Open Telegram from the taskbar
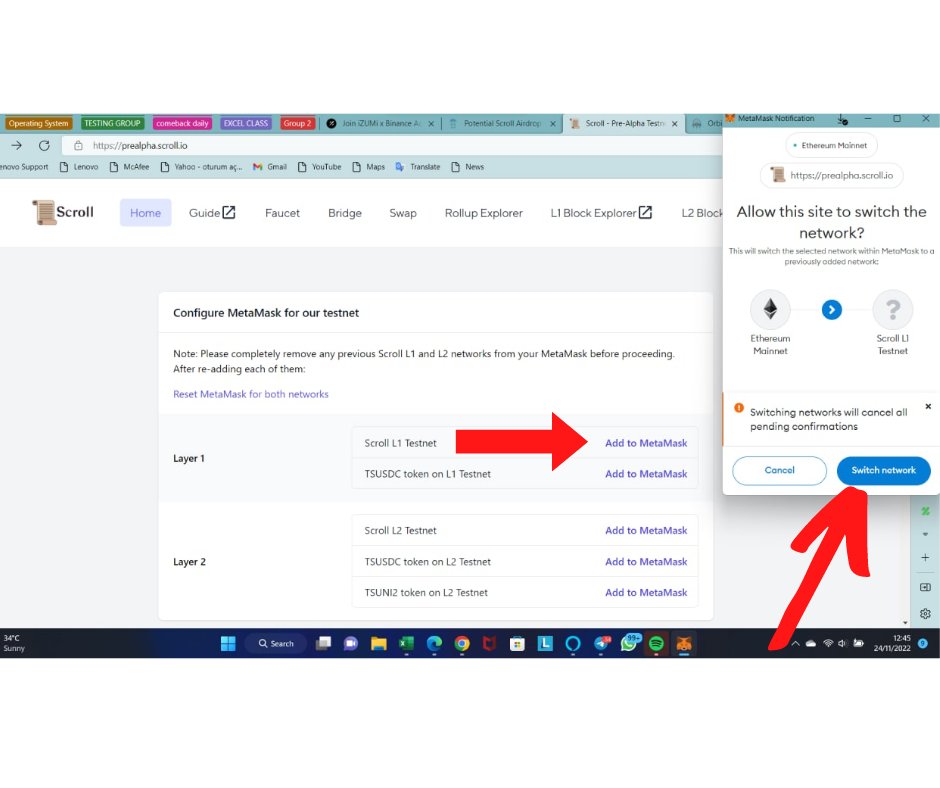 point(601,643)
